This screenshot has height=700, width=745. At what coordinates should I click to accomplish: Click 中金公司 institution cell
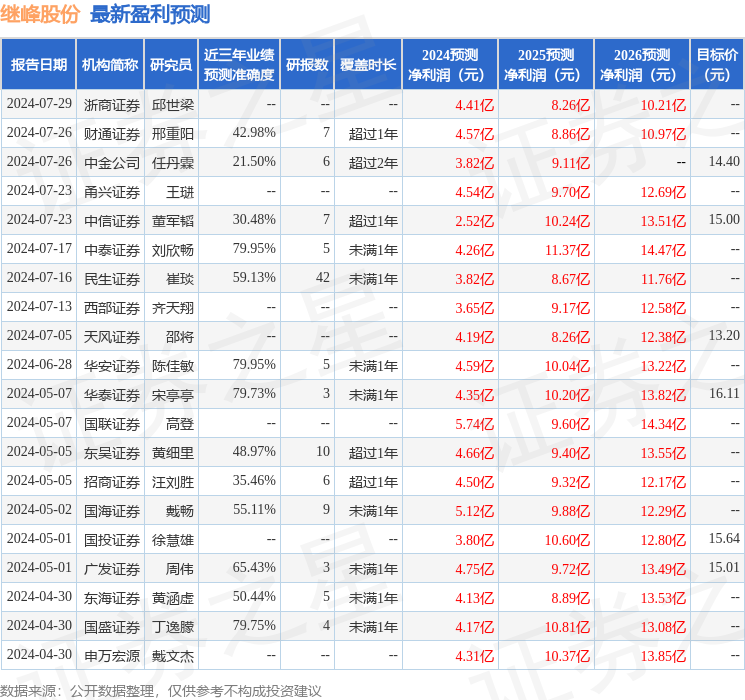point(112,163)
